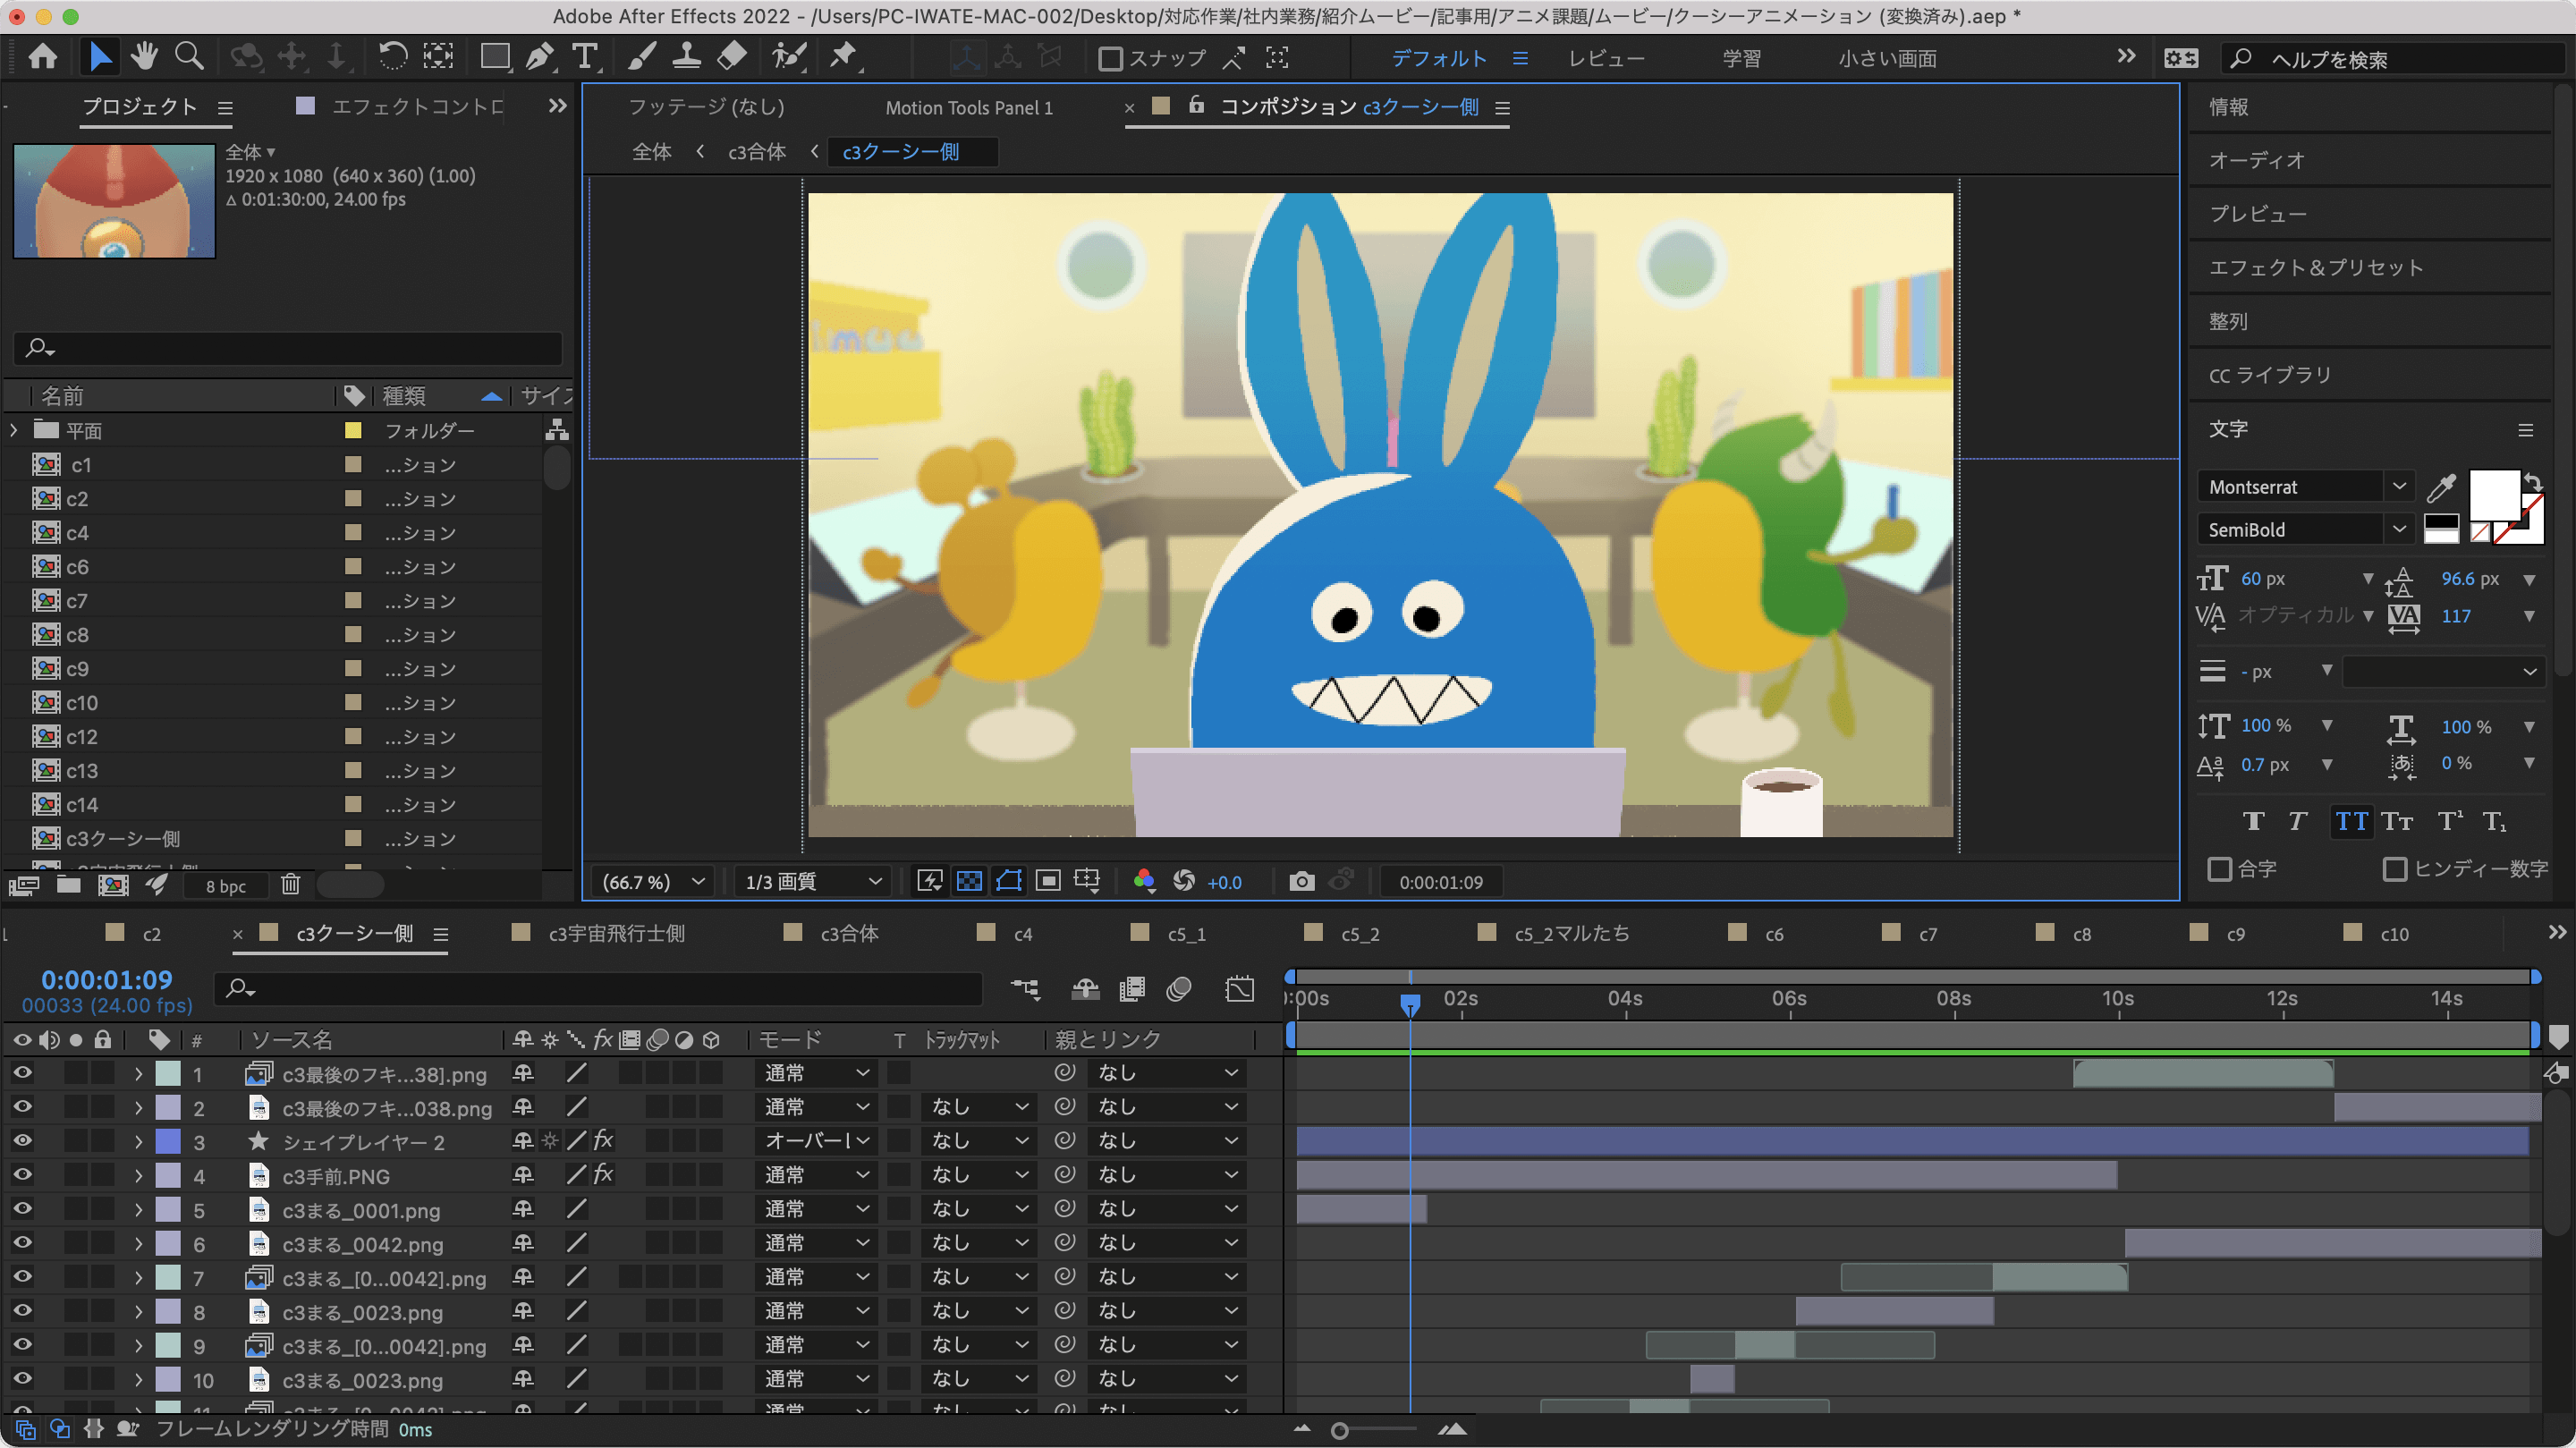Hide the c3最後のフキ...38].png layer
The height and width of the screenshot is (1448, 2576).
(x=22, y=1073)
